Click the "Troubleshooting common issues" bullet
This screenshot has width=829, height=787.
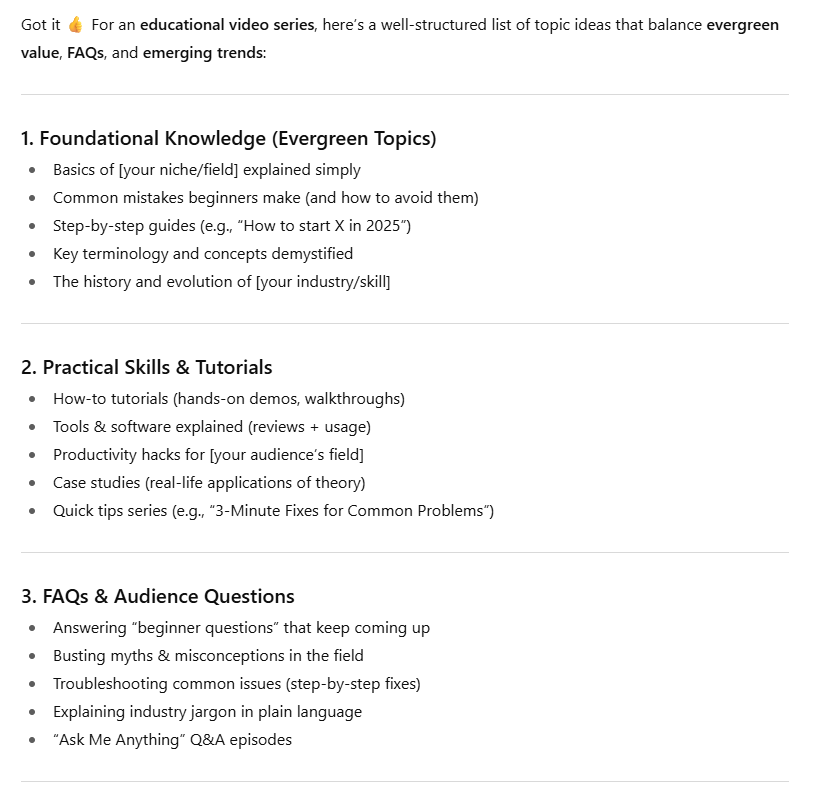point(237,684)
